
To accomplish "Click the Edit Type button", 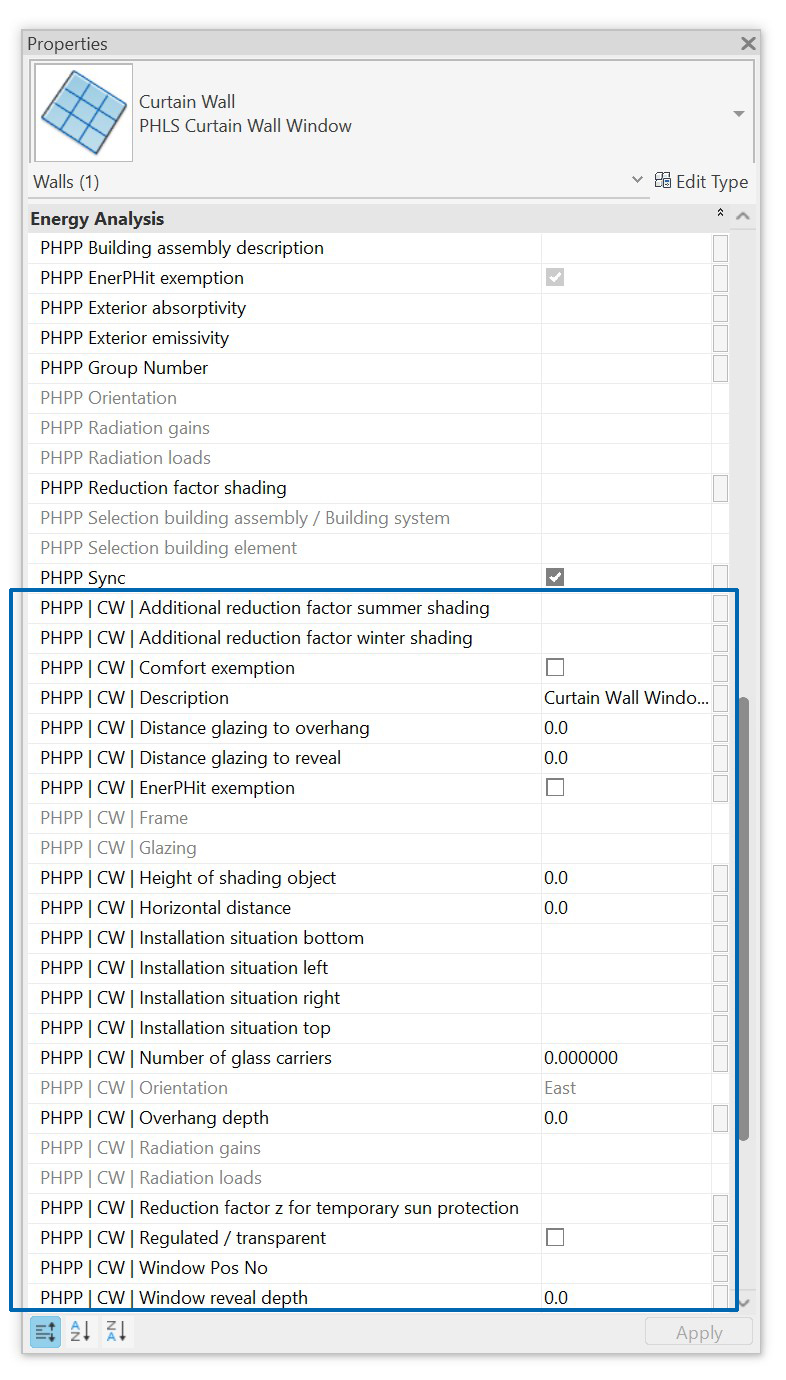I will [x=701, y=181].
